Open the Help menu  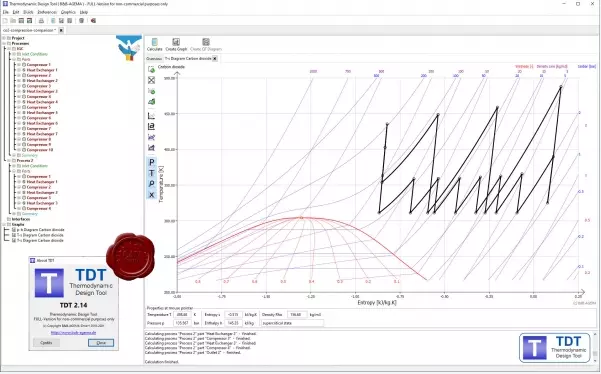pyautogui.click(x=84, y=12)
